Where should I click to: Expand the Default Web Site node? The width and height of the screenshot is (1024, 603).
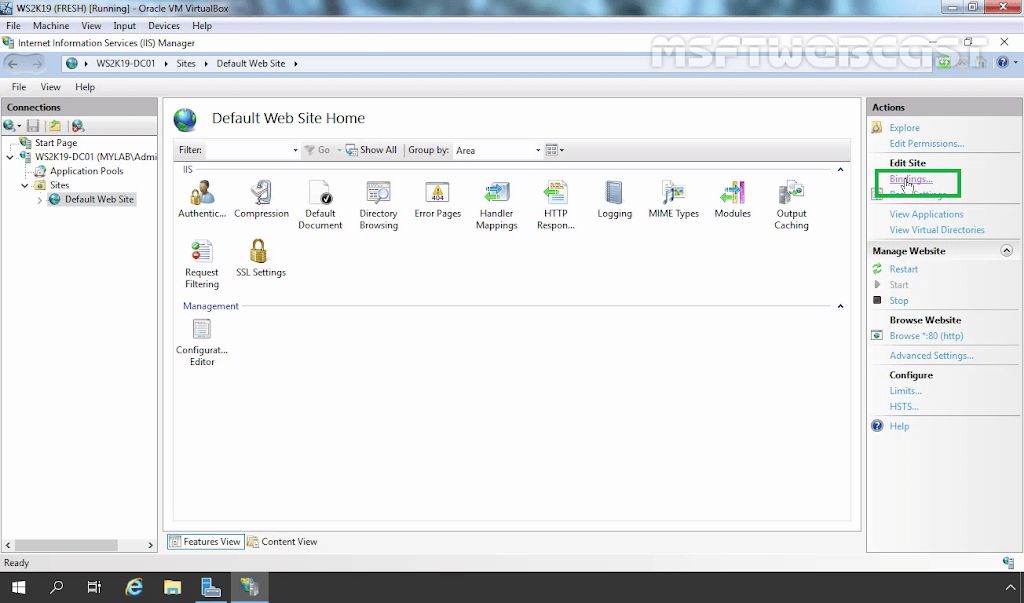(40, 200)
